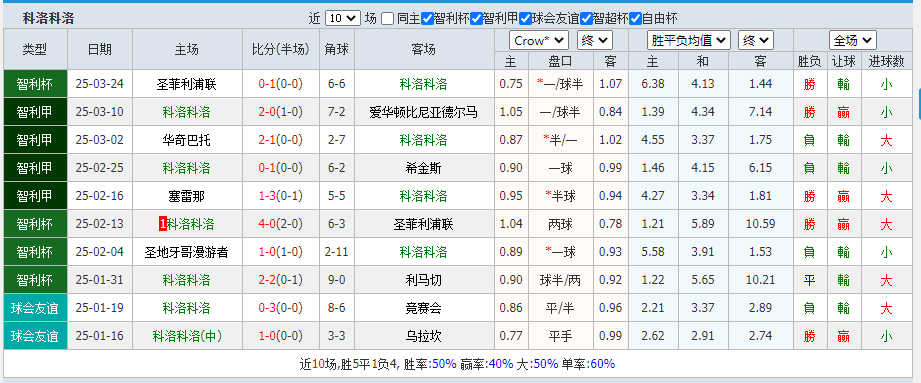921x383 pixels.
Task: Click home team 华奇巴托
Action: click(187, 140)
